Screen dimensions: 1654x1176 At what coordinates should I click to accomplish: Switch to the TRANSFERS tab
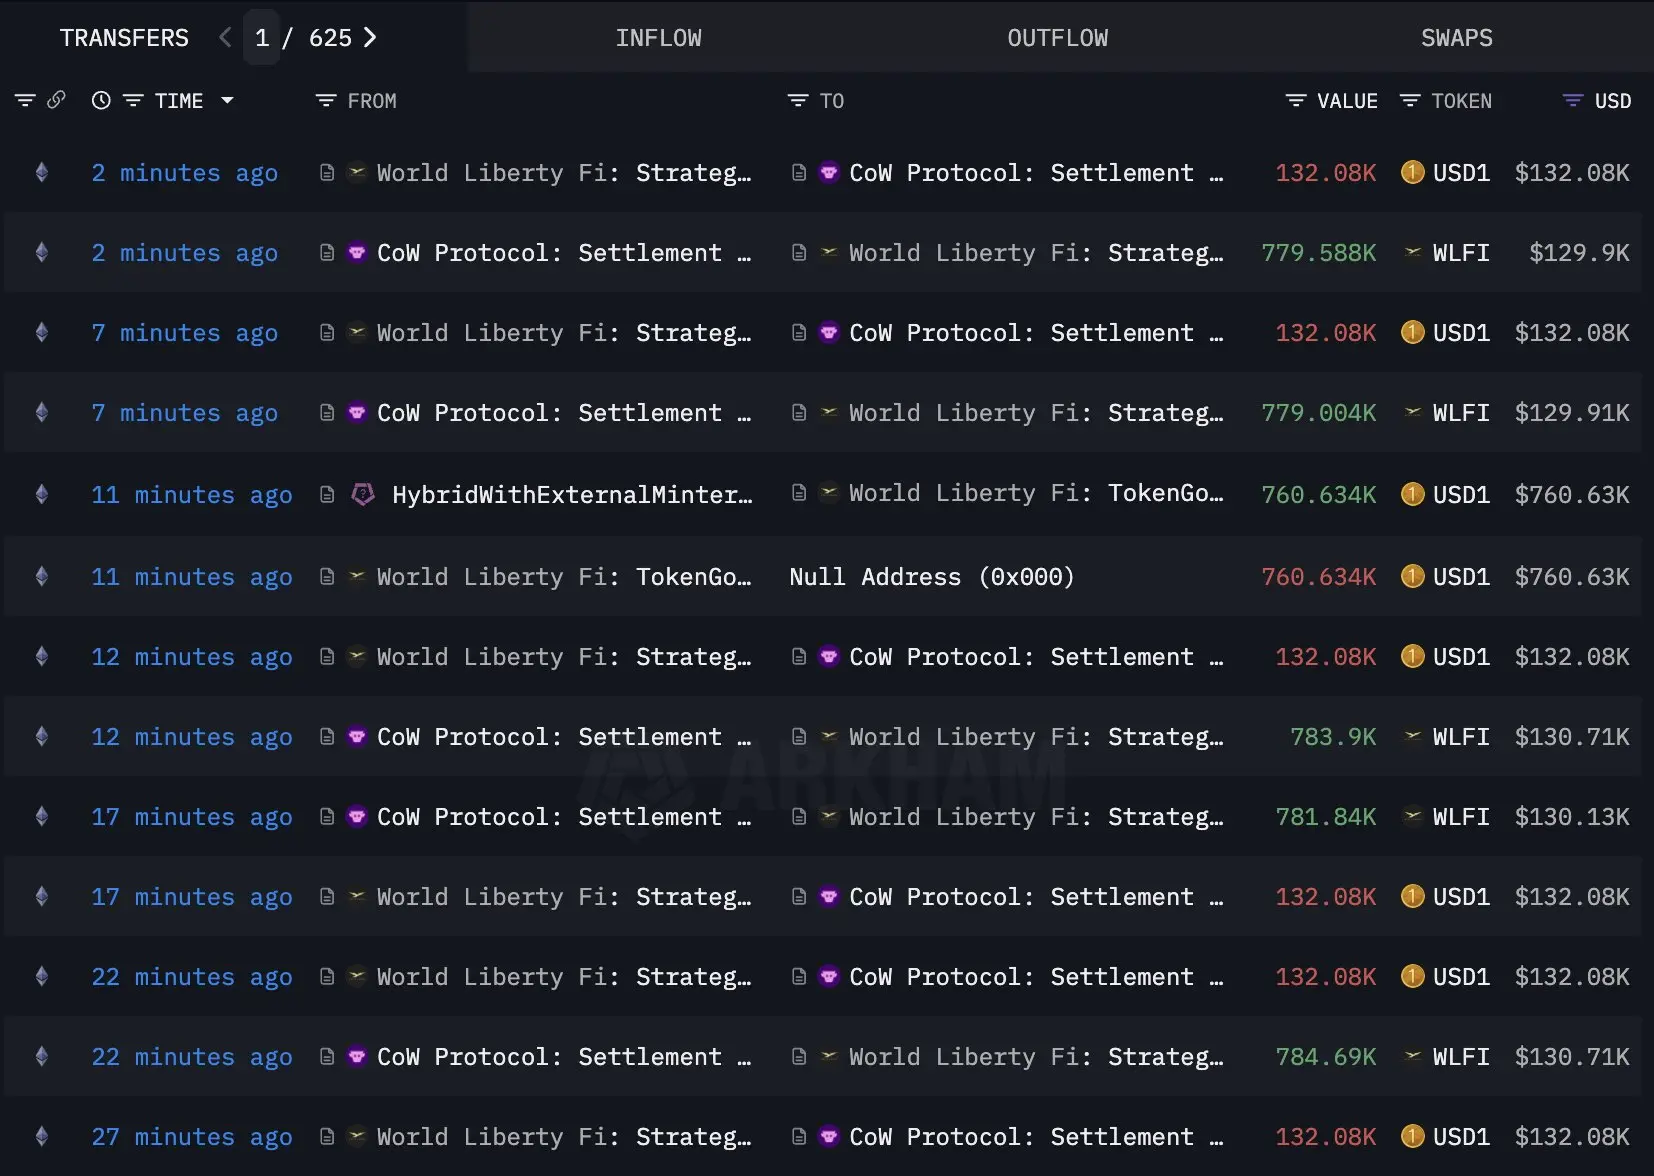[124, 38]
